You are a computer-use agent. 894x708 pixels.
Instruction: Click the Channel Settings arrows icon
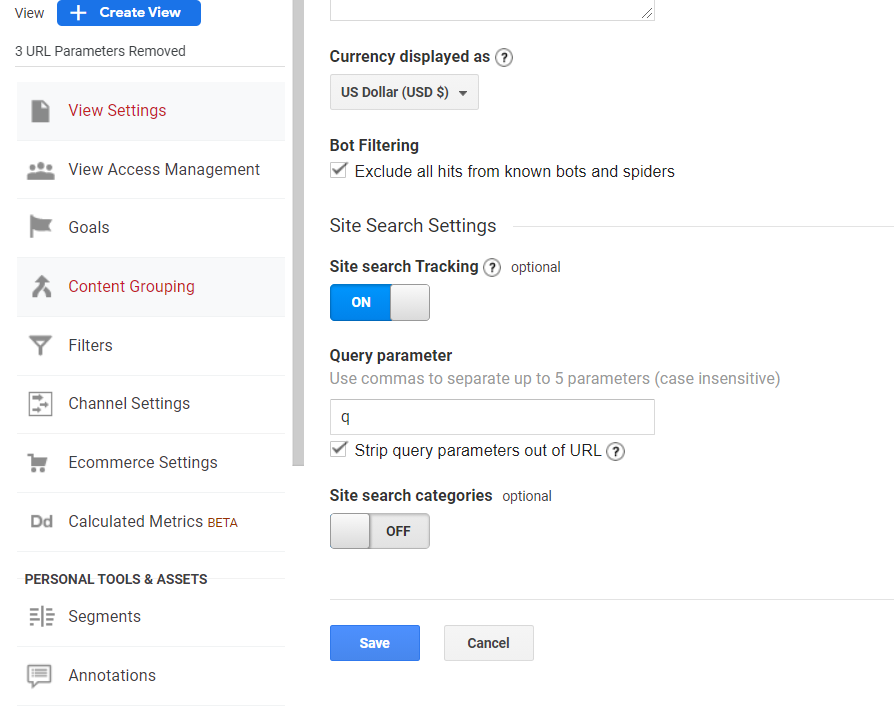(x=40, y=404)
